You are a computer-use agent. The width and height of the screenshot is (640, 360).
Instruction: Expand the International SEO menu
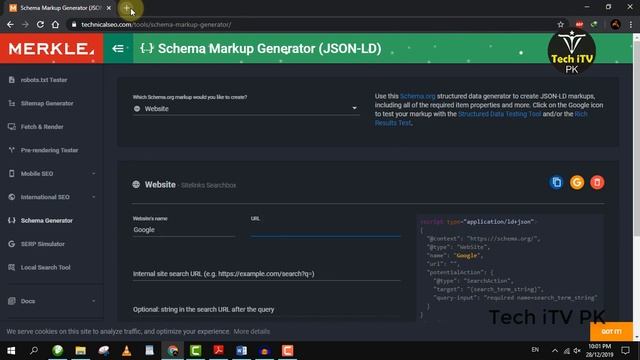(x=51, y=197)
